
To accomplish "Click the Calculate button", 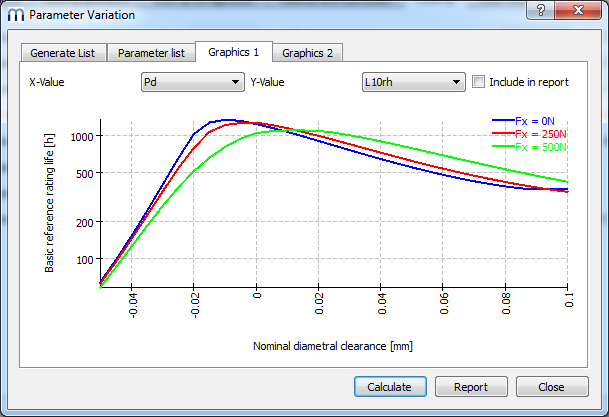I will [390, 387].
